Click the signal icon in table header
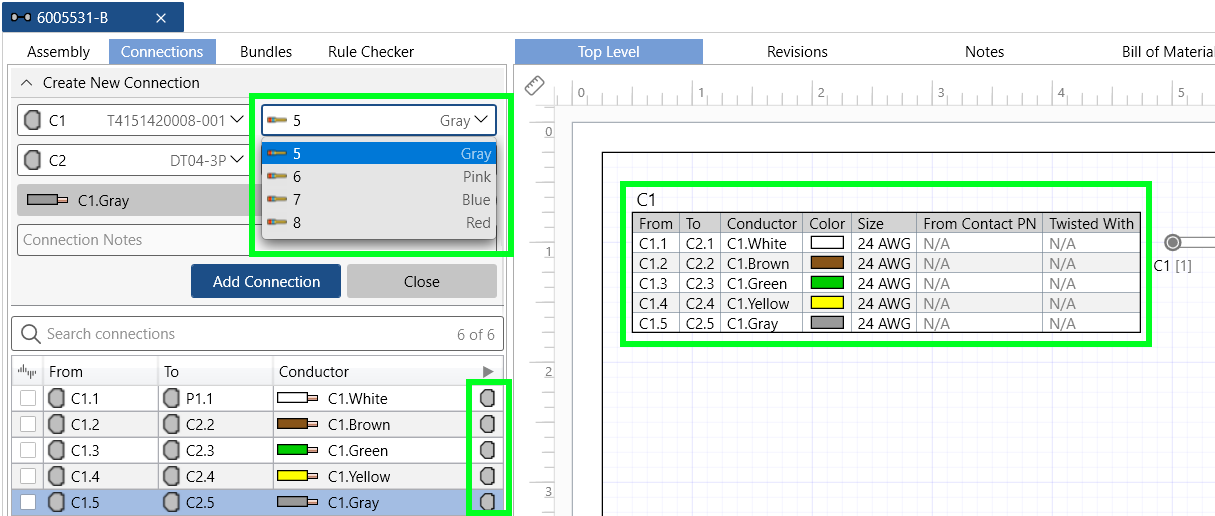Image resolution: width=1215 pixels, height=516 pixels. pyautogui.click(x=27, y=372)
